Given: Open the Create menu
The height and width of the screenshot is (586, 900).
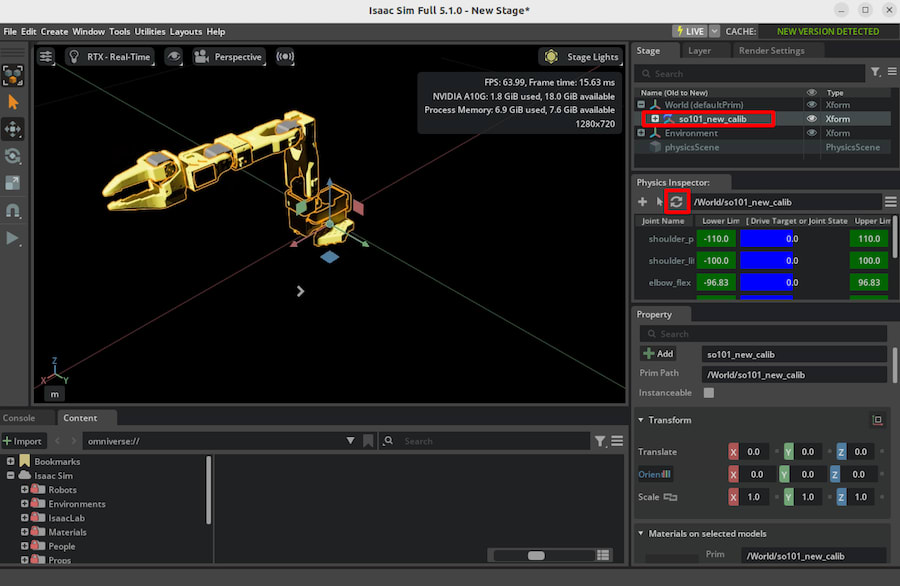Looking at the screenshot, I should pos(54,32).
